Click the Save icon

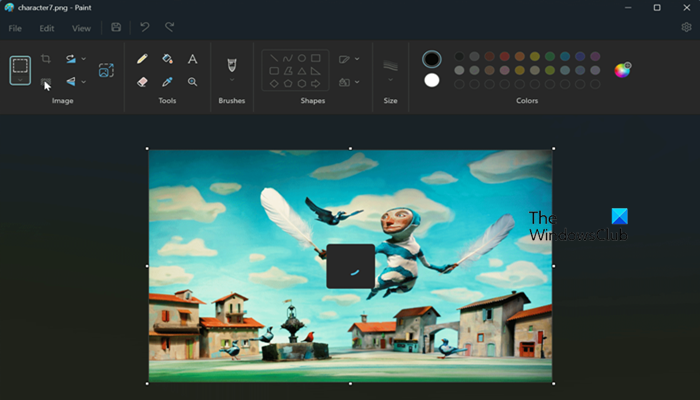click(x=116, y=27)
